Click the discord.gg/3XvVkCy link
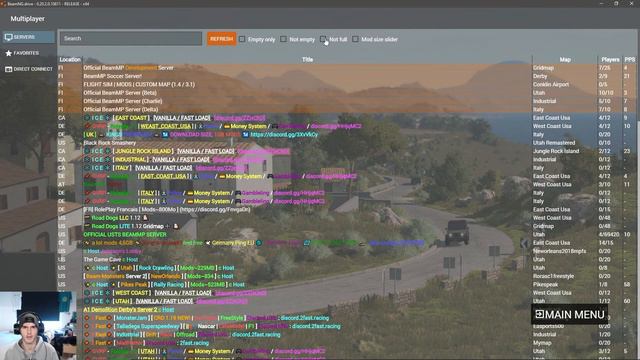 click(284, 135)
